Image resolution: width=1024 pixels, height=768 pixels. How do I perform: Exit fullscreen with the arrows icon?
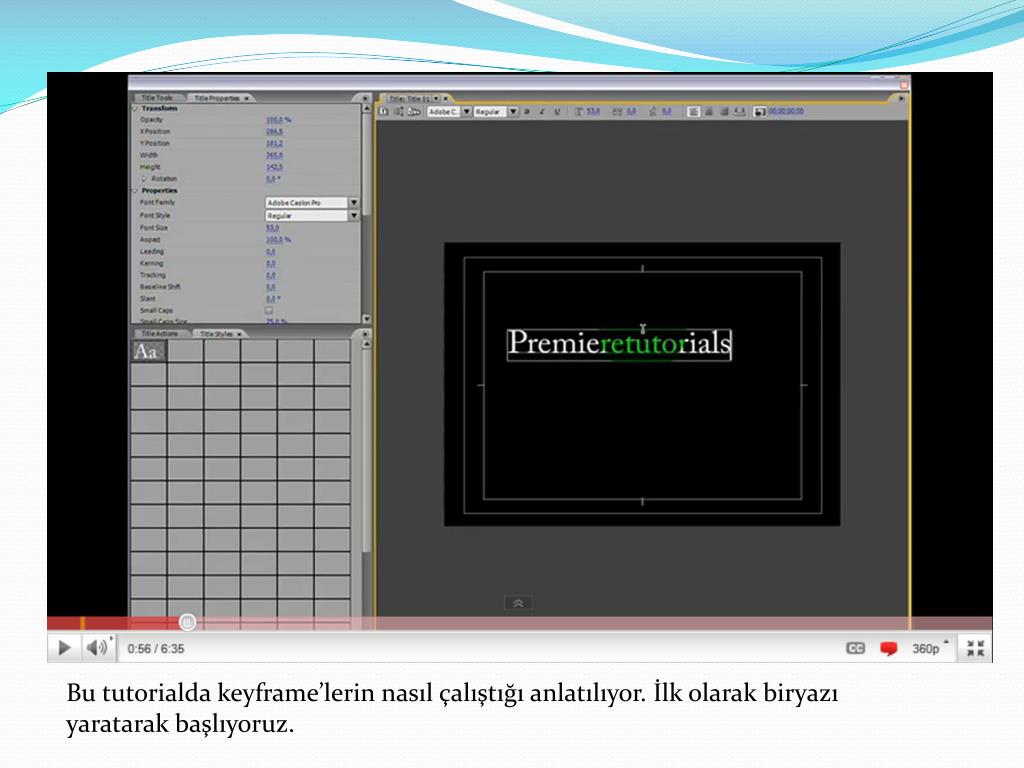click(x=976, y=648)
